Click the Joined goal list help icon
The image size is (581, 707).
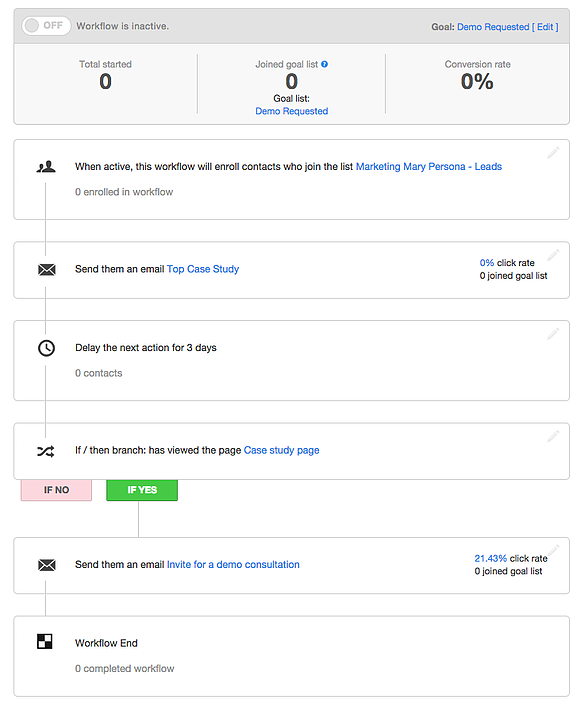coord(325,64)
